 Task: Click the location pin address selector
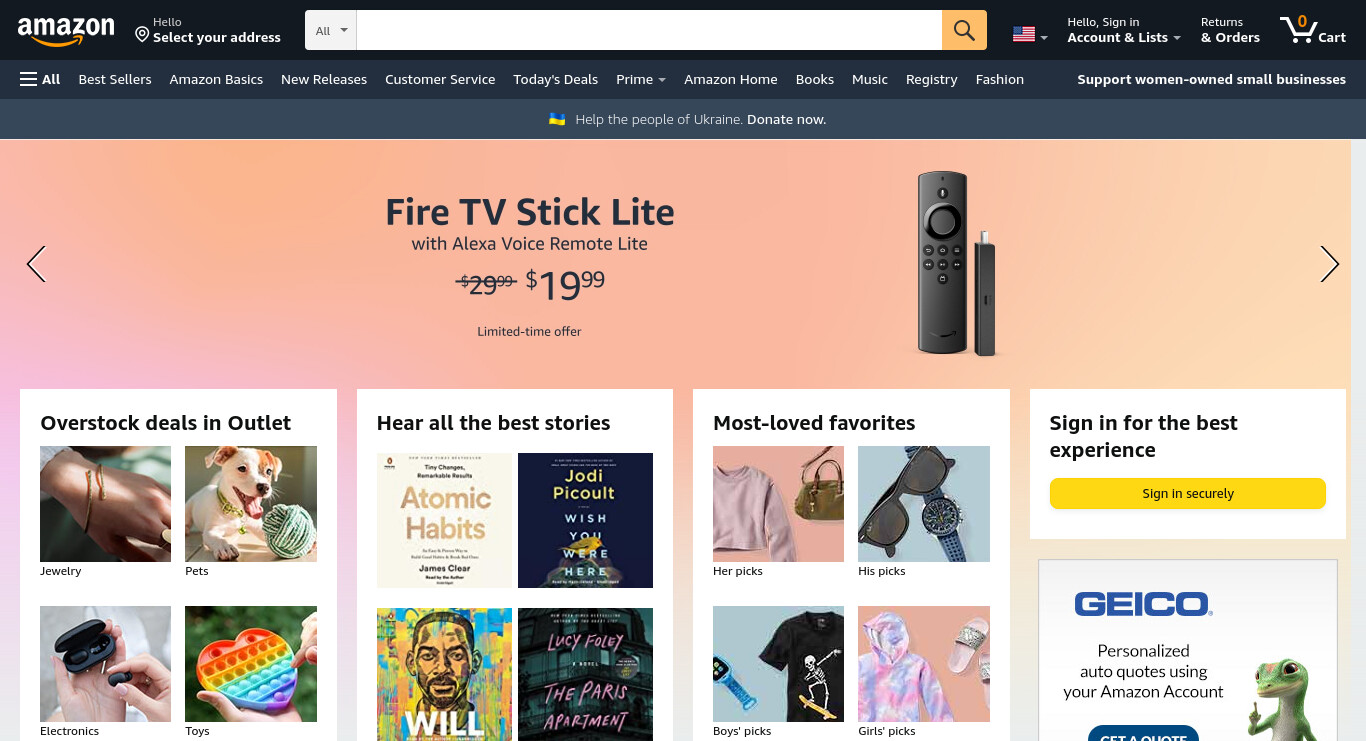(208, 30)
